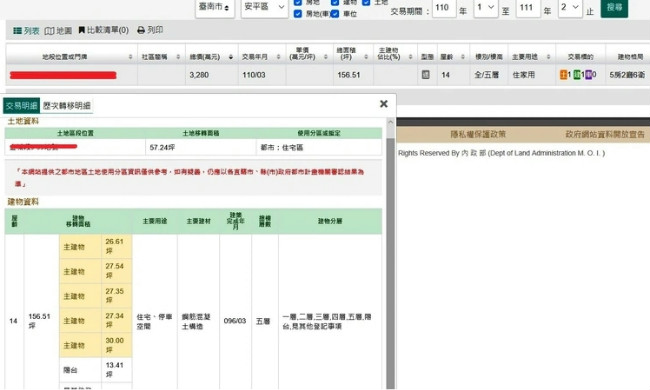Viewport: 650px width, 390px height.
Task: Close the 交易明細 detail popup
Action: (384, 104)
